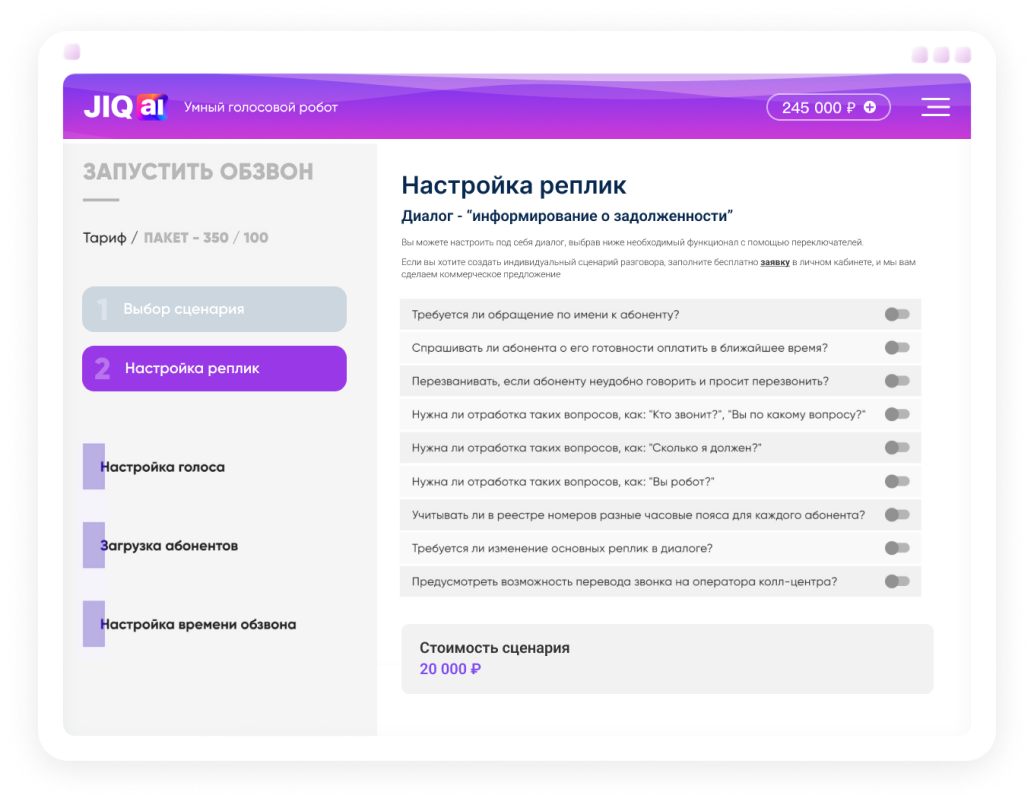Enable handling "Кто звонит?" questions
Image resolution: width=1034 pixels, height=804 pixels.
[897, 414]
